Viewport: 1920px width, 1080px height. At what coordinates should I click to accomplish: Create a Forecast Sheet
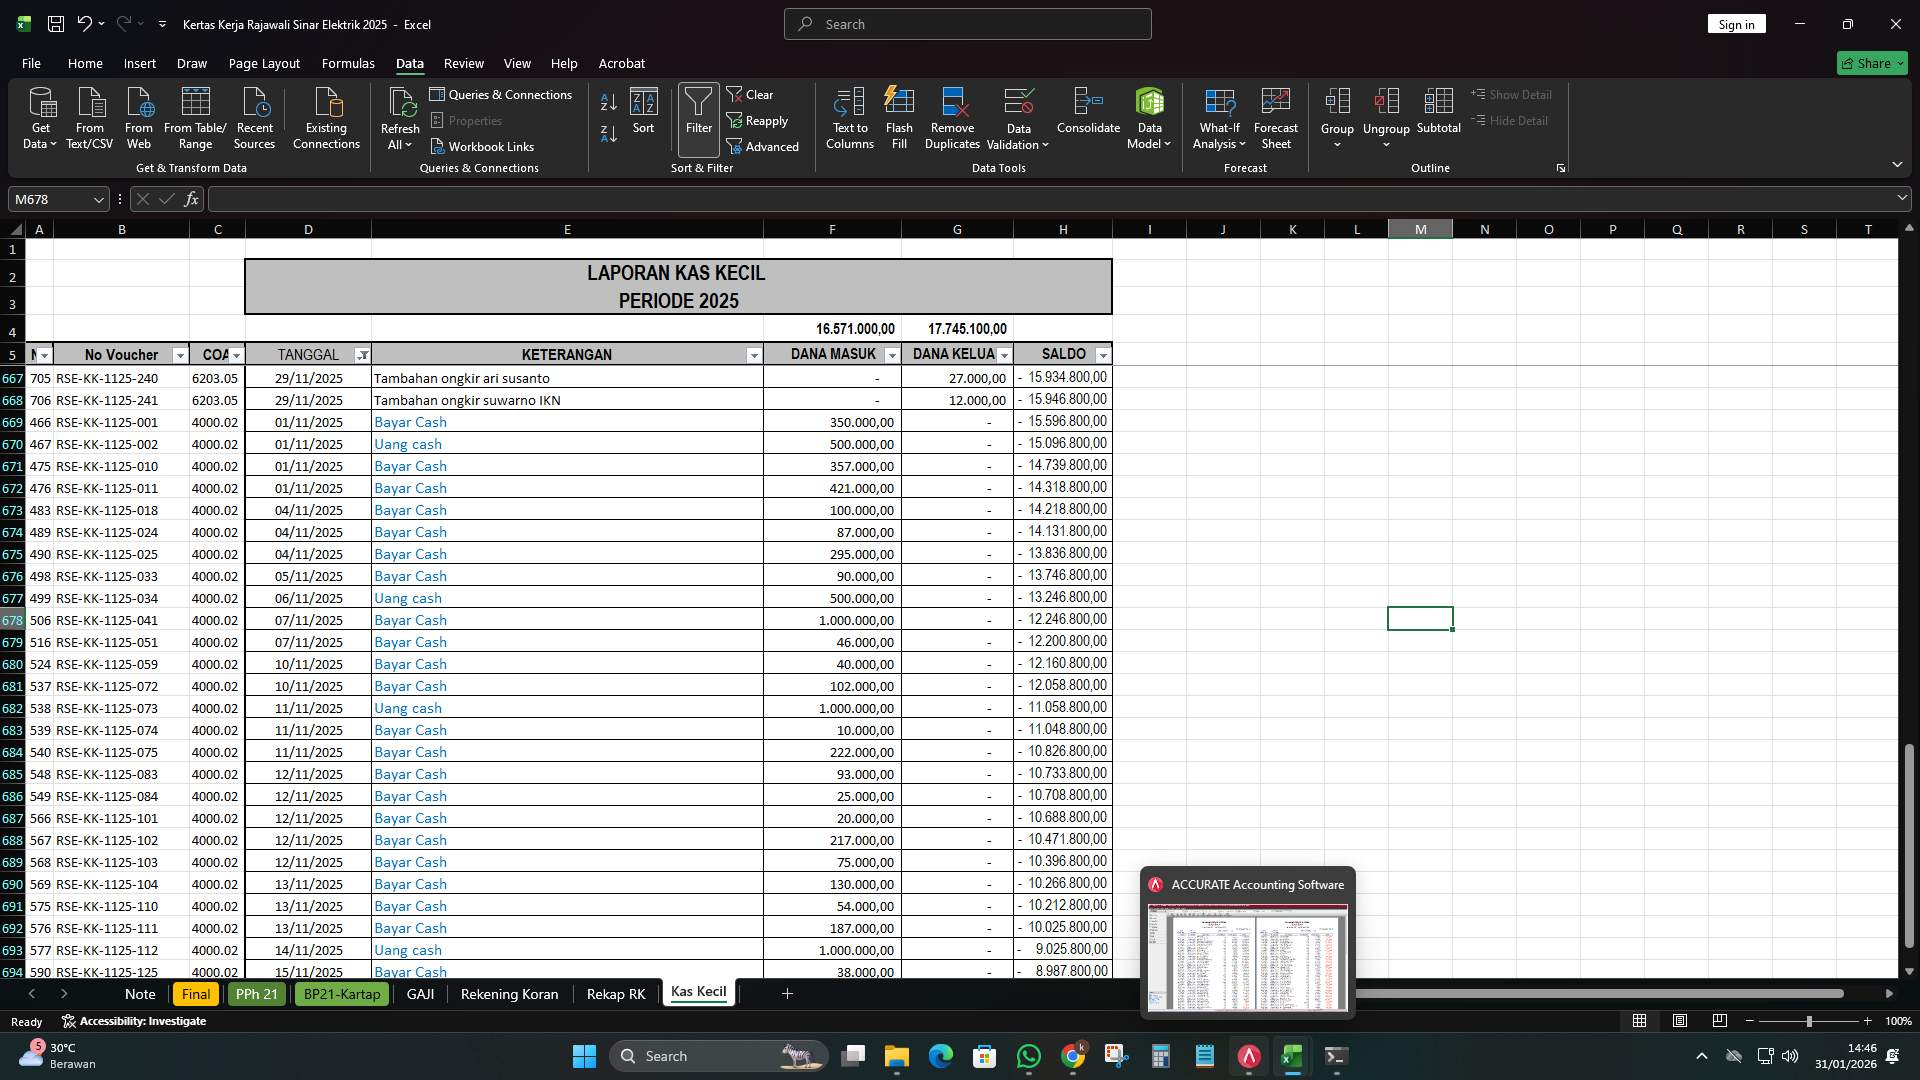tap(1276, 117)
